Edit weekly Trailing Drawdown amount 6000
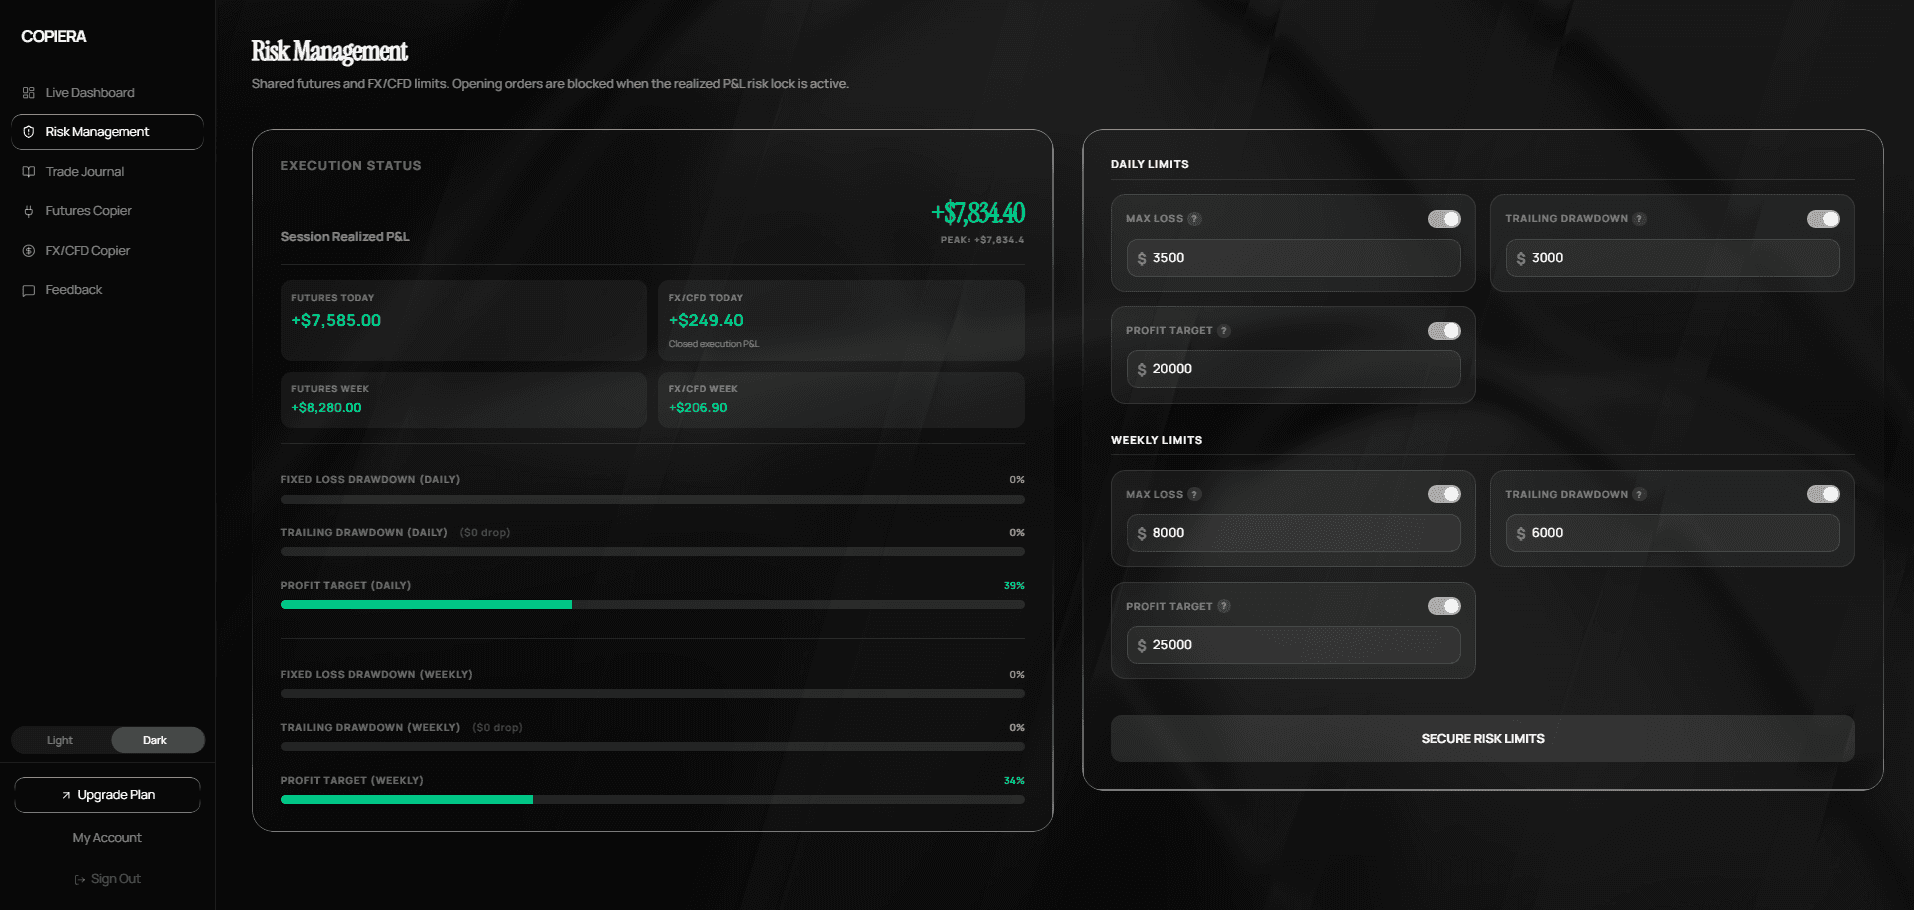Image resolution: width=1914 pixels, height=910 pixels. point(1672,533)
